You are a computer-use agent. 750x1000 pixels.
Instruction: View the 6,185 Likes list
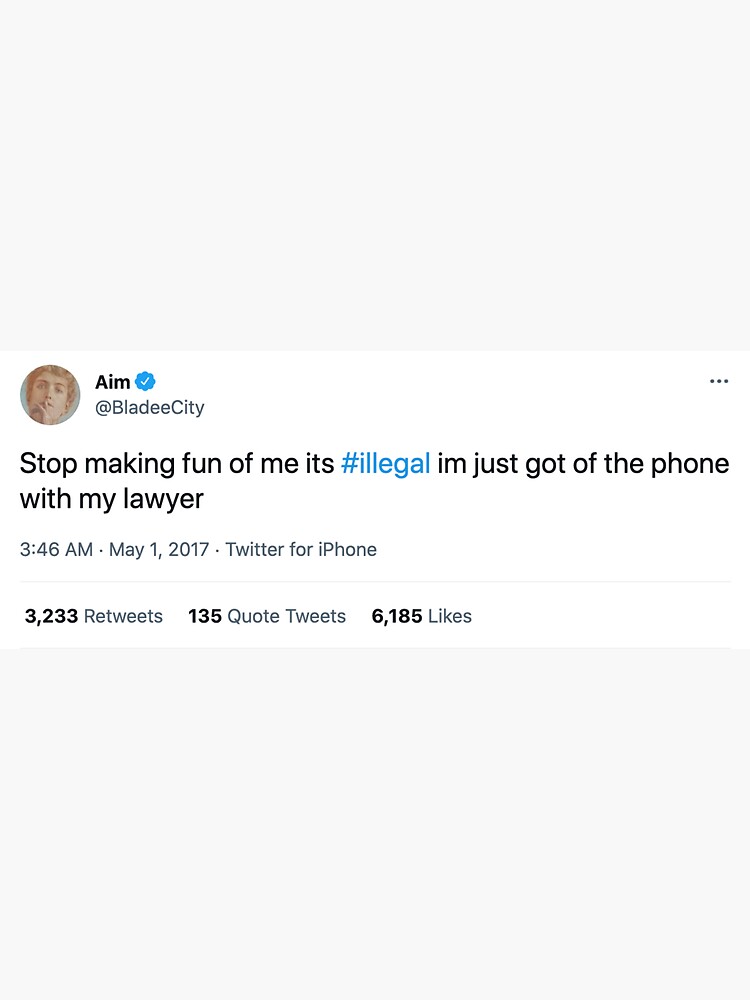point(422,616)
